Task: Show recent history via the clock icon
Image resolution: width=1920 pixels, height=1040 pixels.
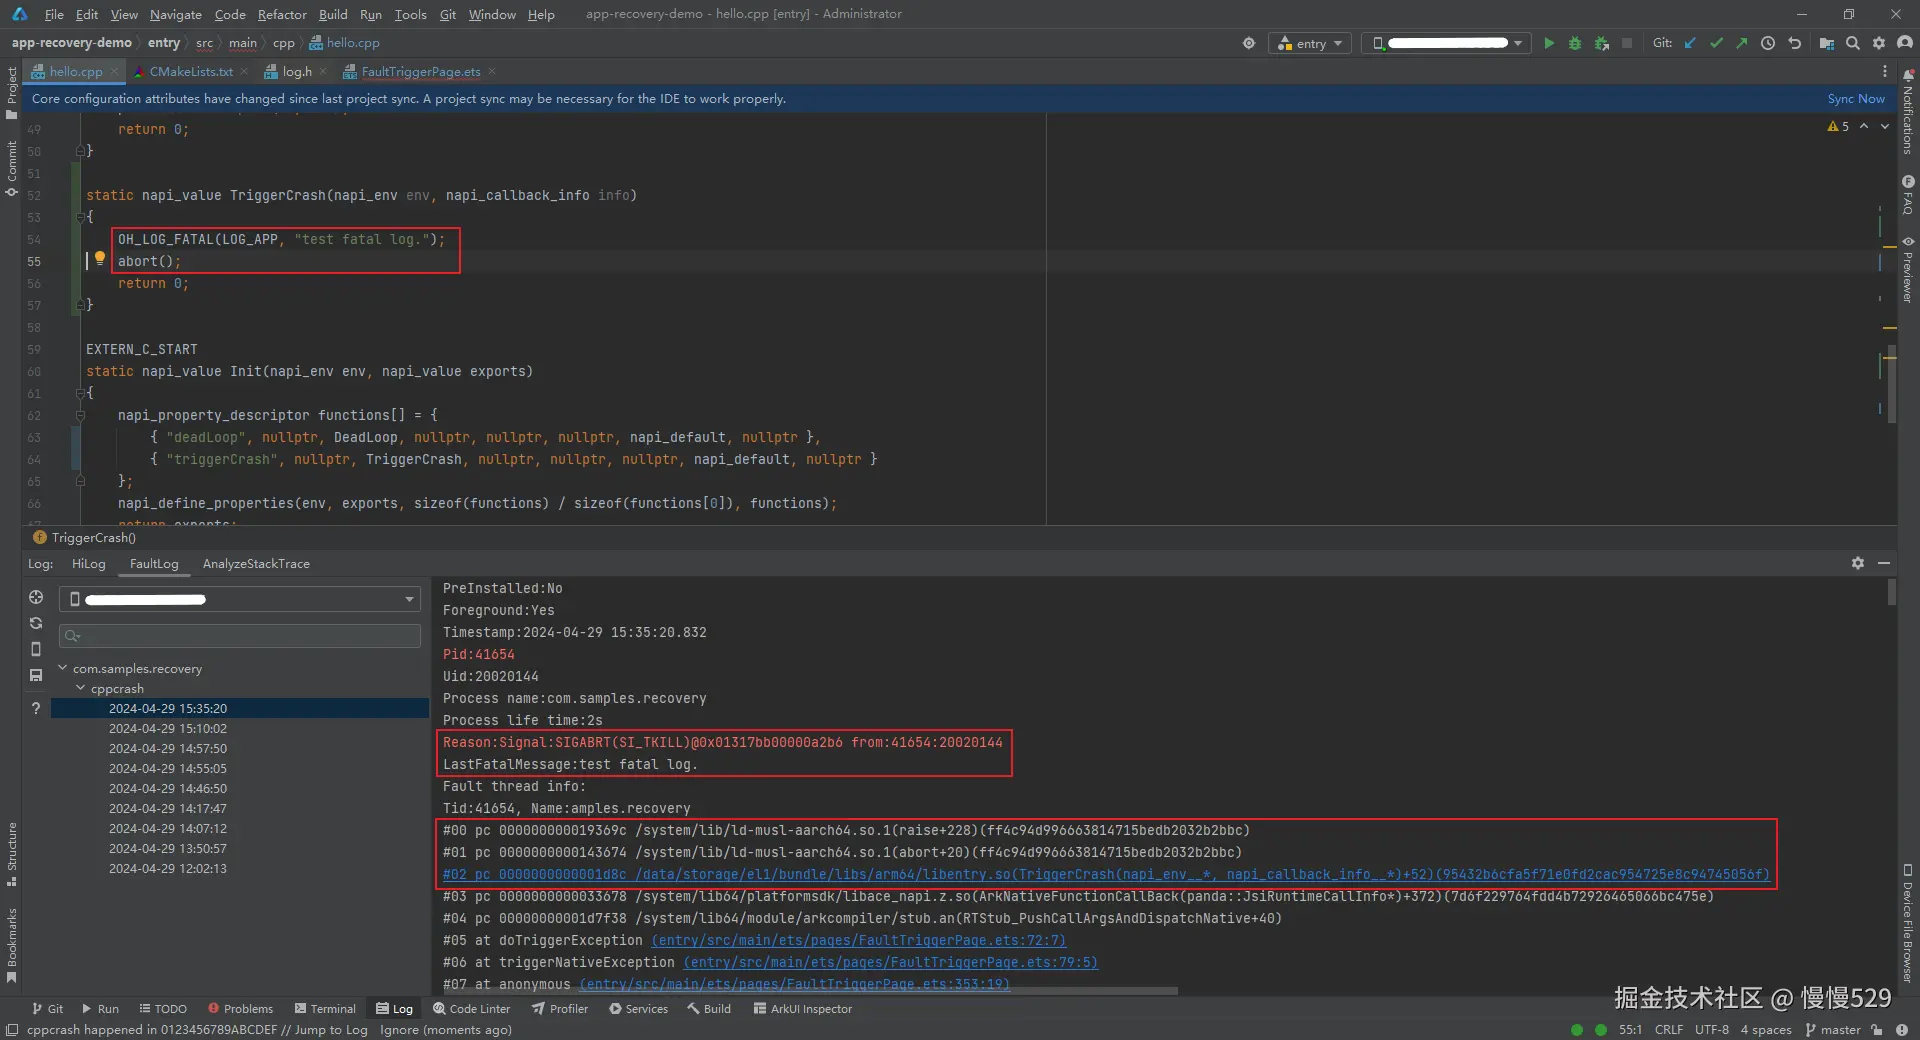Action: 1769,43
